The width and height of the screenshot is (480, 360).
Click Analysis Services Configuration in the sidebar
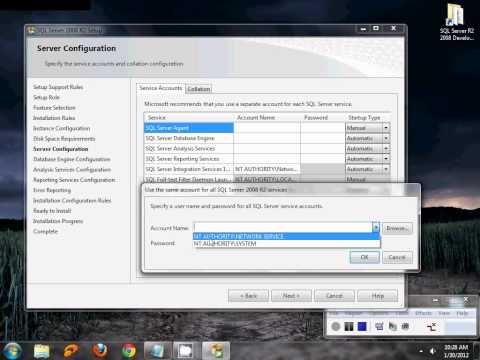pos(72,170)
